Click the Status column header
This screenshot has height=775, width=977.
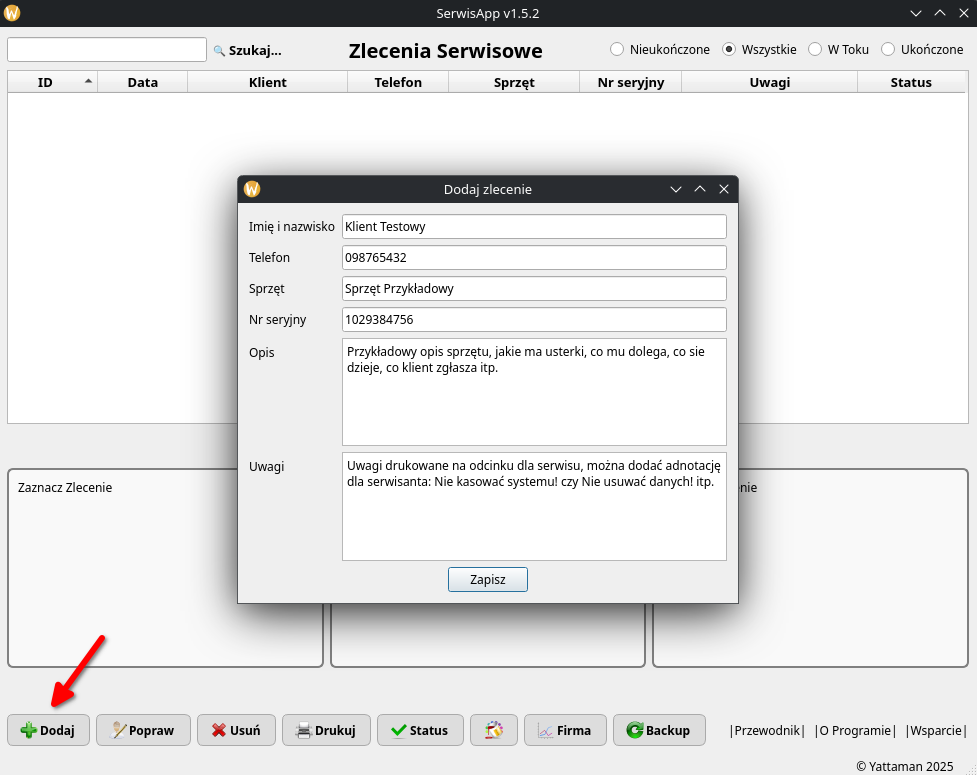click(x=910, y=82)
